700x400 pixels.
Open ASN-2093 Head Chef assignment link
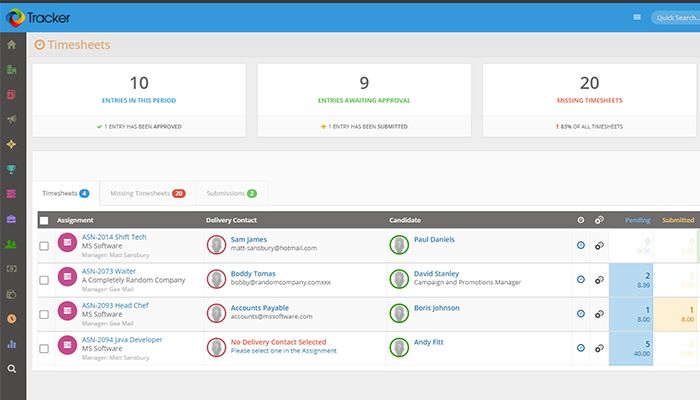tap(115, 305)
